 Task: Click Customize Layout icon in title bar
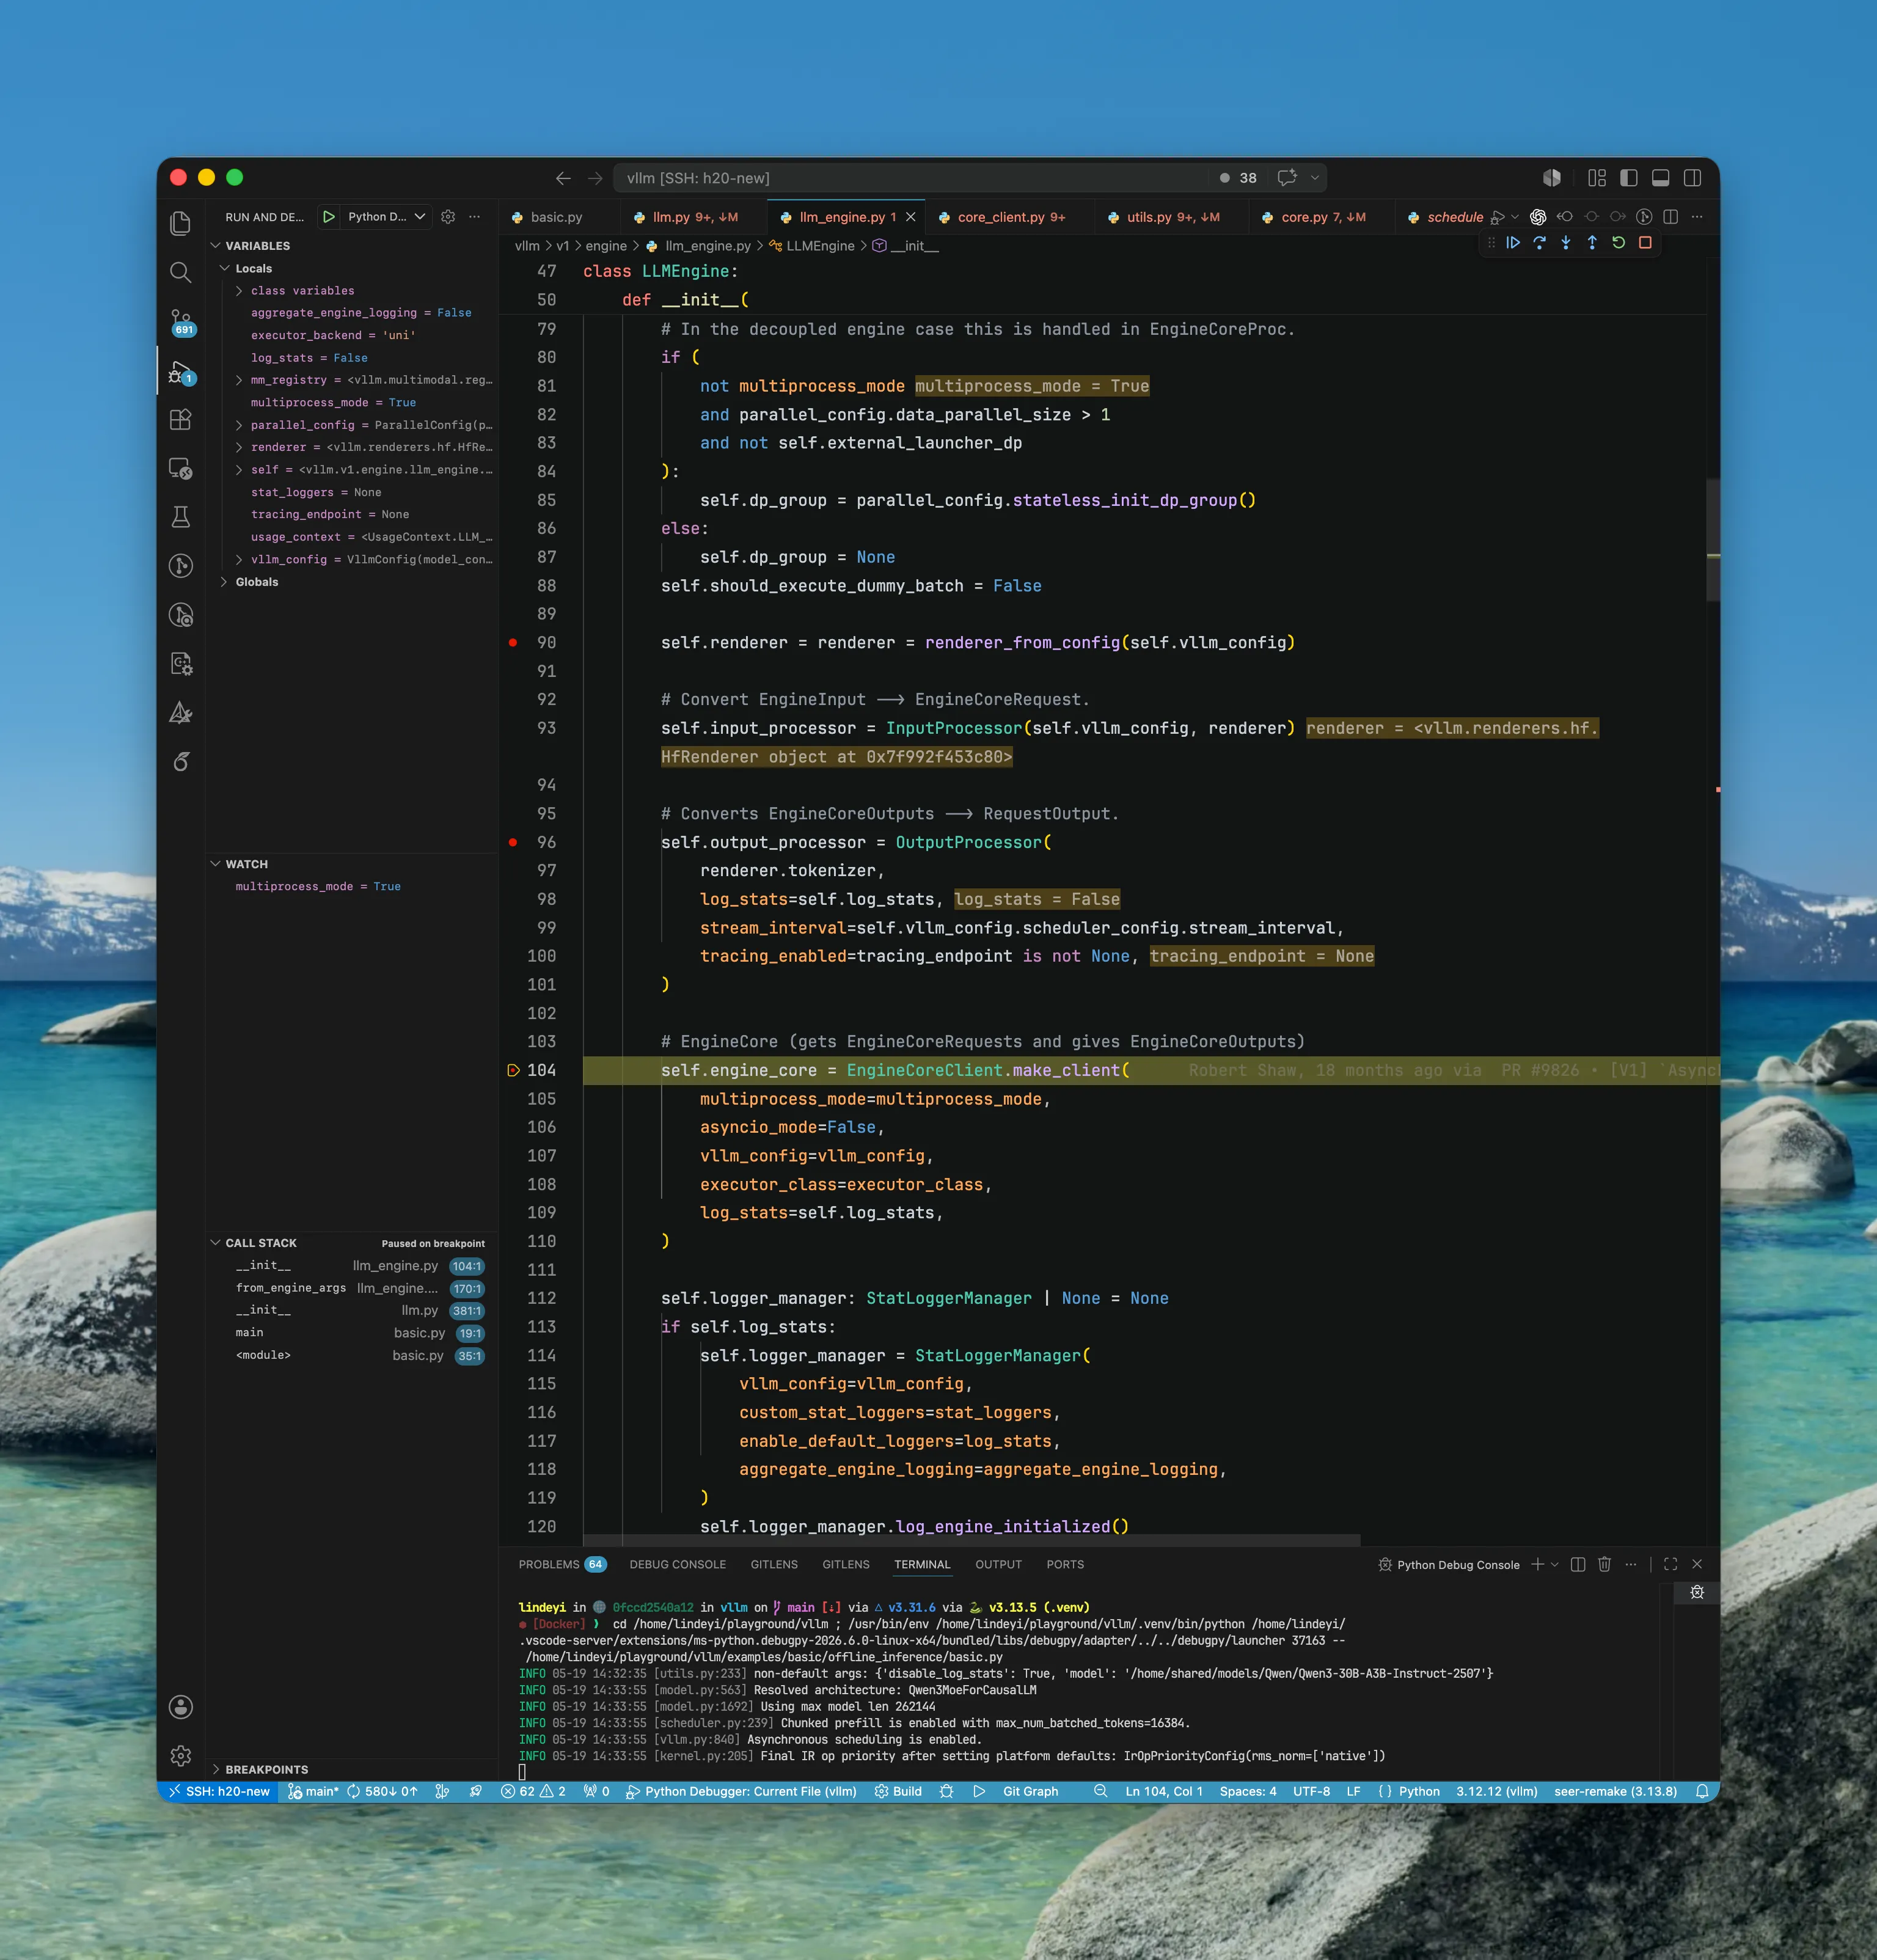(1597, 178)
